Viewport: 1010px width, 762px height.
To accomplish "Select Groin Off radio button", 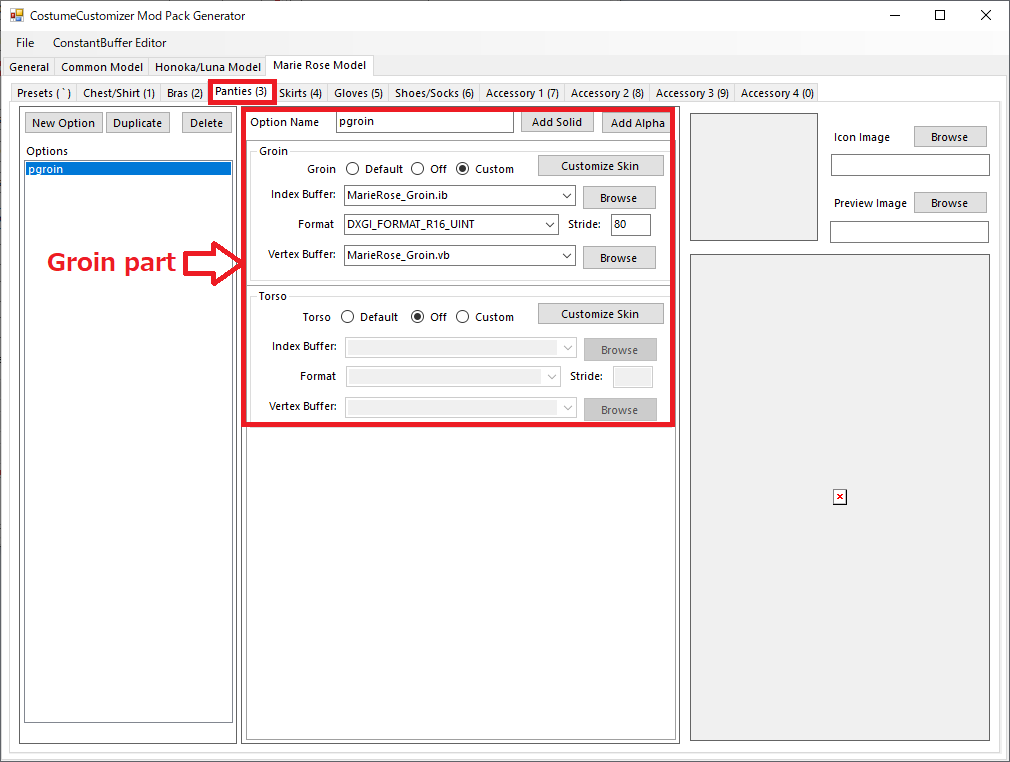I will point(417,169).
